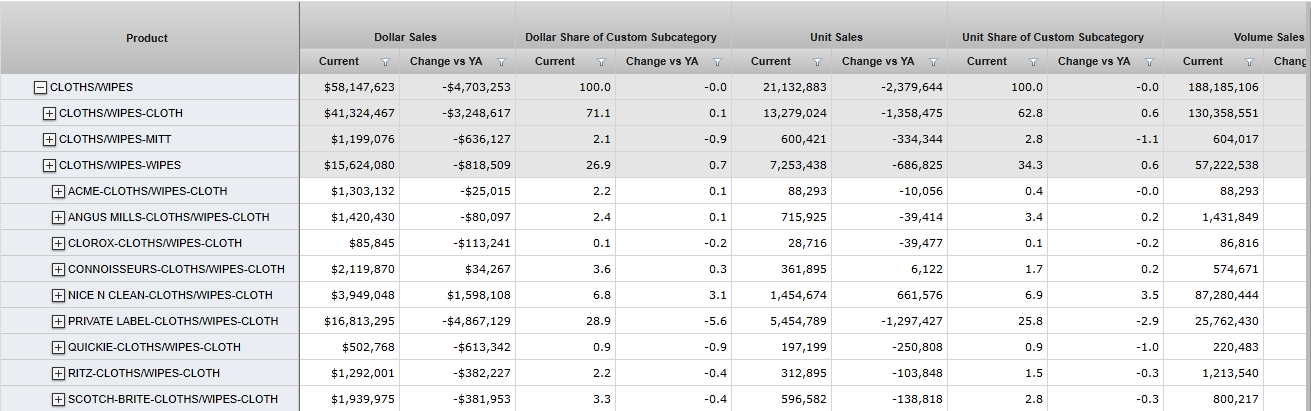Image resolution: width=1311 pixels, height=411 pixels.
Task: Expand the PRIVATE LABEL cloth row
Action: (x=58, y=321)
